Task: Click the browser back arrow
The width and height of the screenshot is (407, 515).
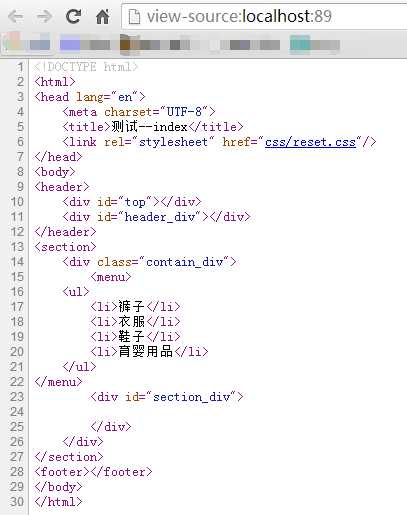Action: [16, 16]
